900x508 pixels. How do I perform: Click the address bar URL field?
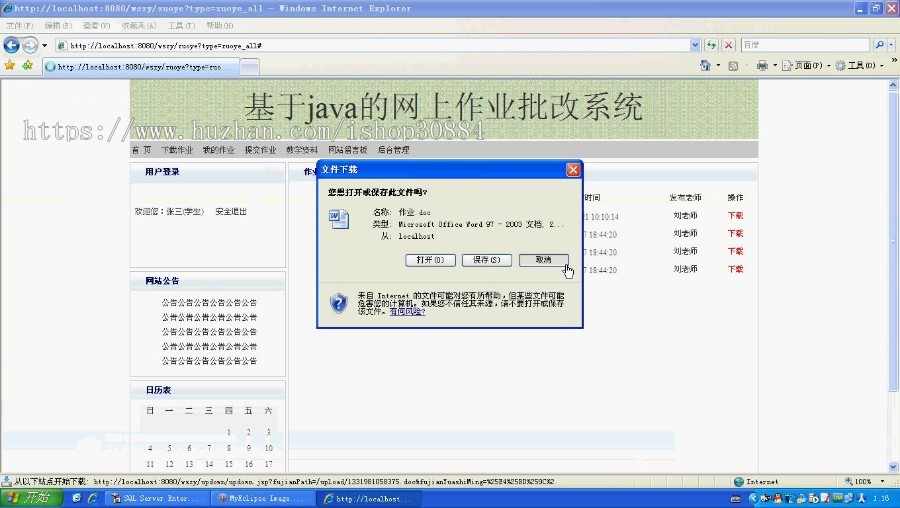(x=373, y=45)
